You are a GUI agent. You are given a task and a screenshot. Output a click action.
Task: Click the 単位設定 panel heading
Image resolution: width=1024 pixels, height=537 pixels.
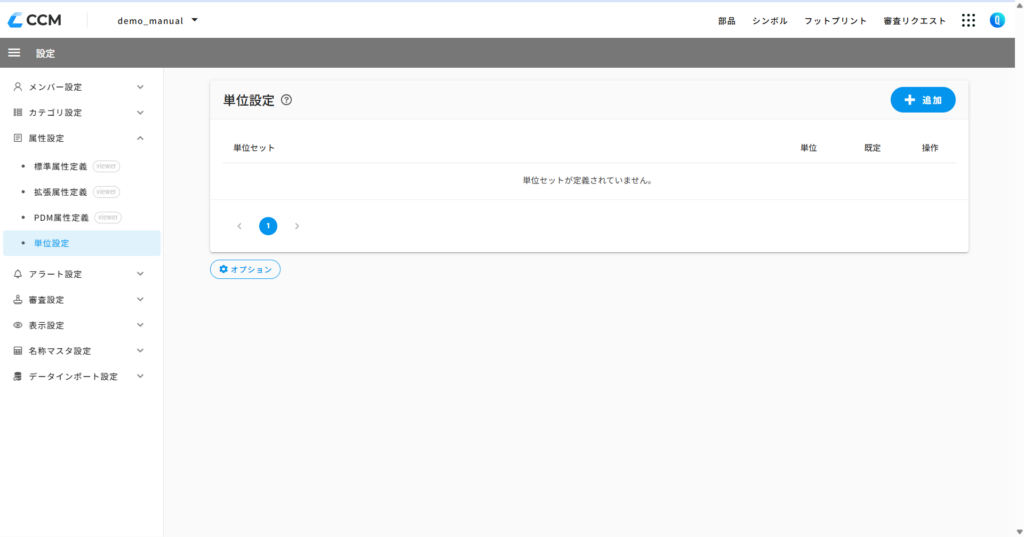coord(249,100)
